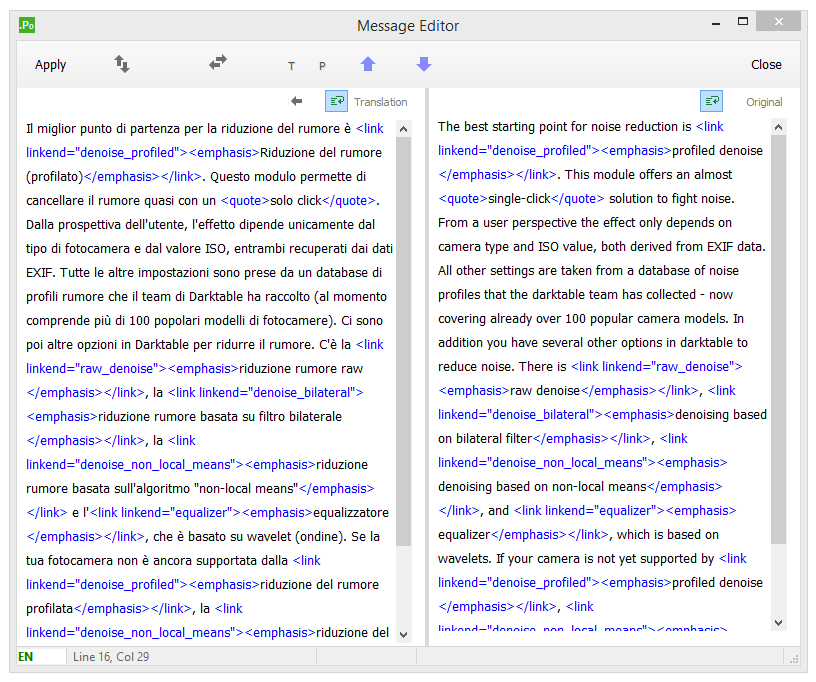The image size is (816, 682).
Task: Toggle word wrap for Original pane
Action: 711,101
